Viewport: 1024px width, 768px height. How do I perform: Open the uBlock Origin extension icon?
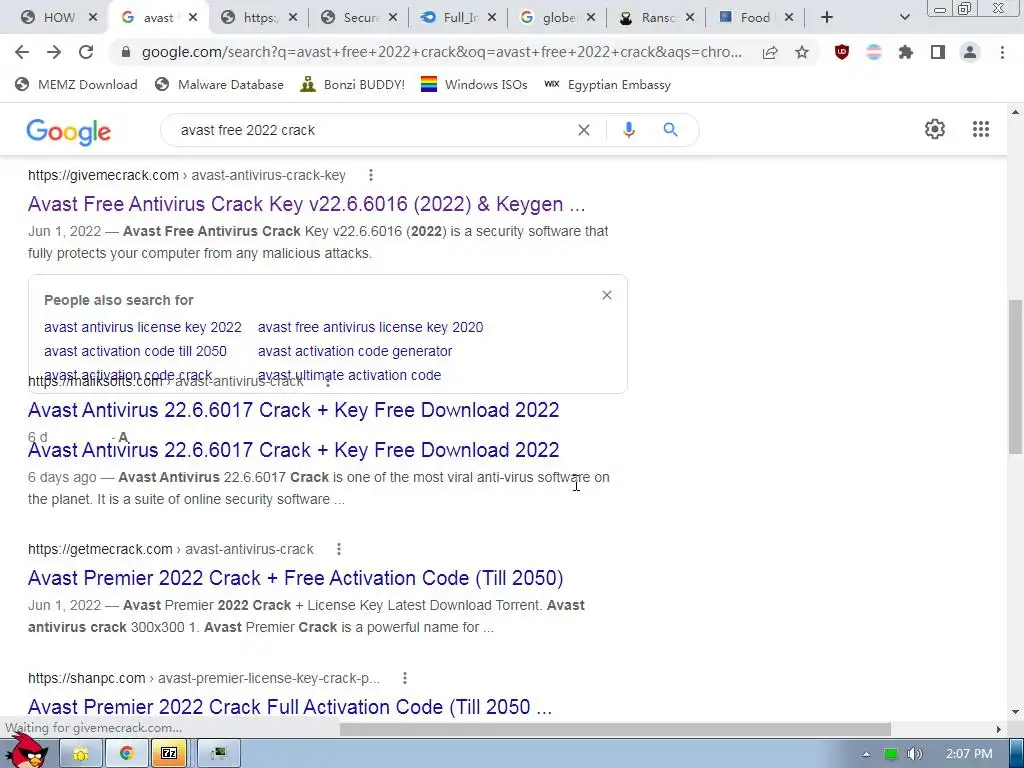(842, 52)
